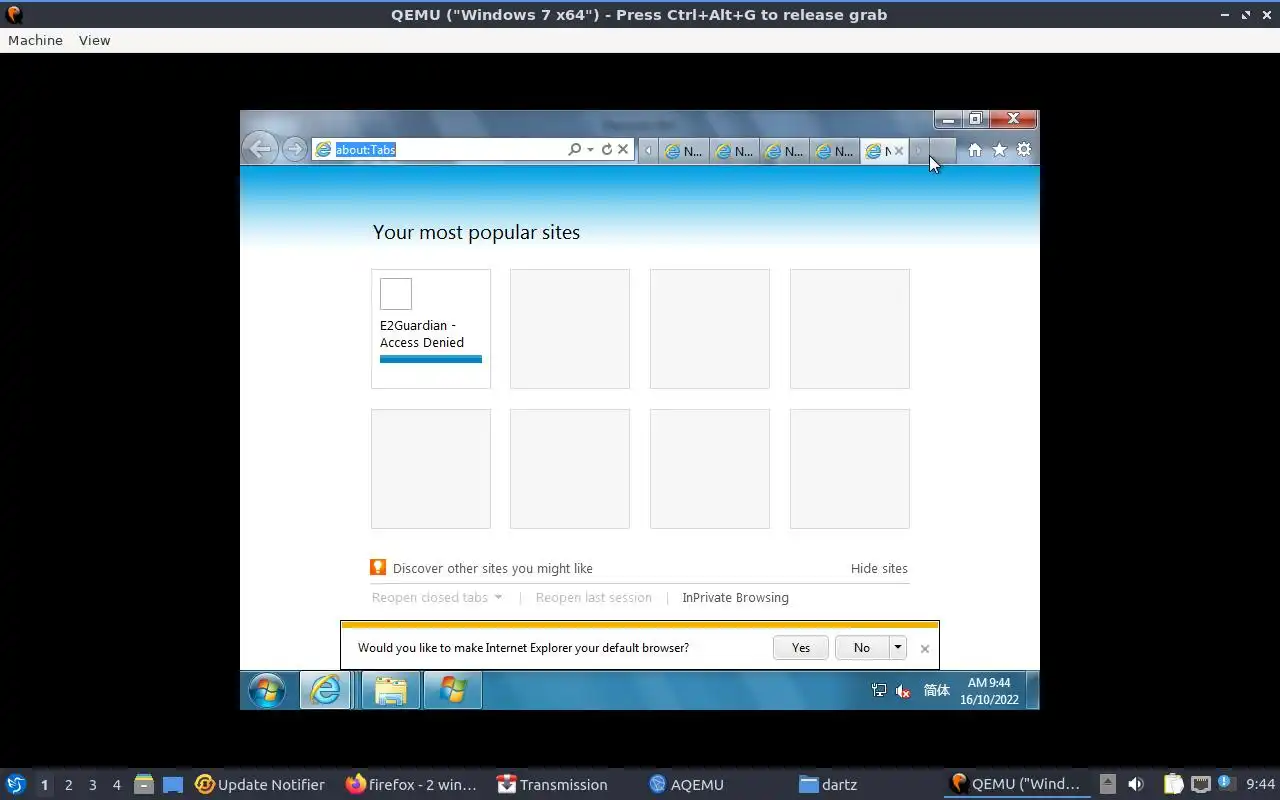Open Favorites star icon
Screen dimensions: 1280x800
999,149
